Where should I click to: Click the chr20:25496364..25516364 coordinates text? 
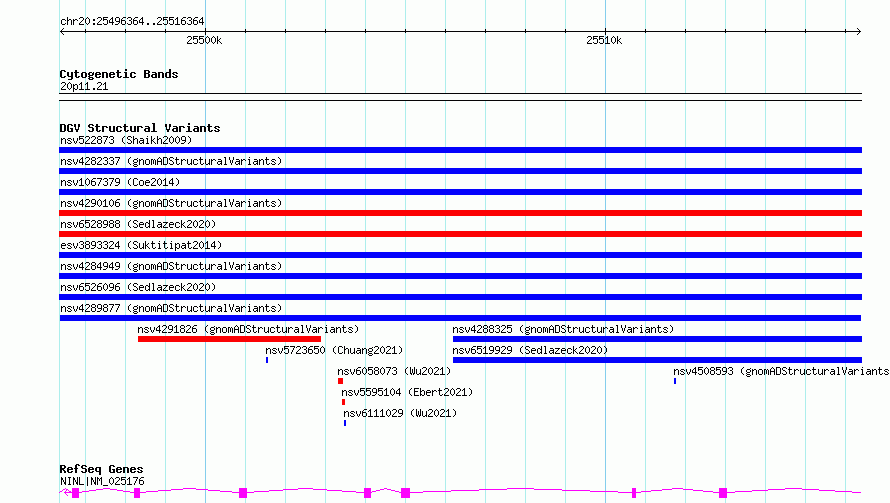point(132,21)
